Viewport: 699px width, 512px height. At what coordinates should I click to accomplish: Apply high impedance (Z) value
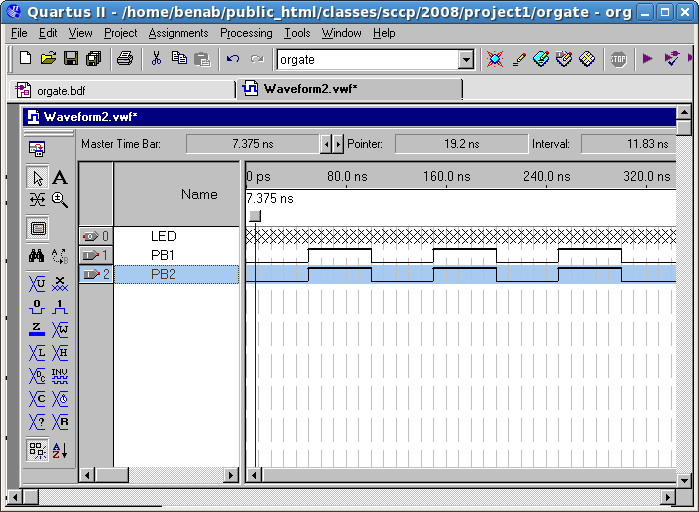coord(38,329)
